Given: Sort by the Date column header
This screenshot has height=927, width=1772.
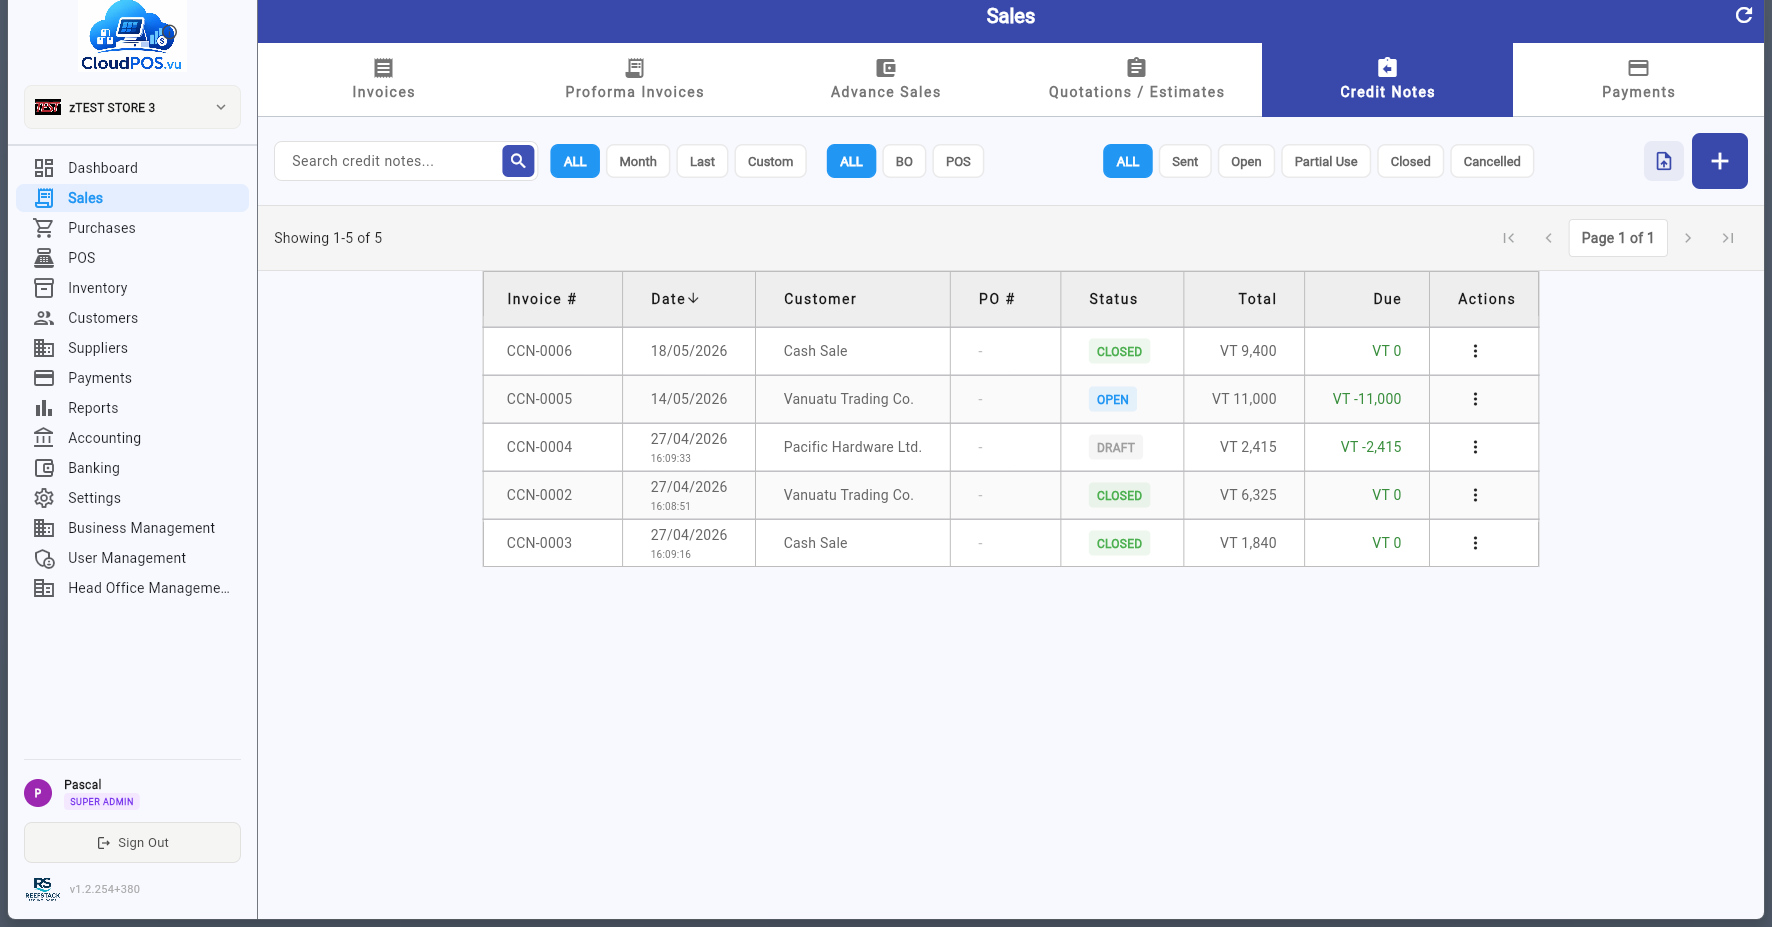Looking at the screenshot, I should click(675, 299).
